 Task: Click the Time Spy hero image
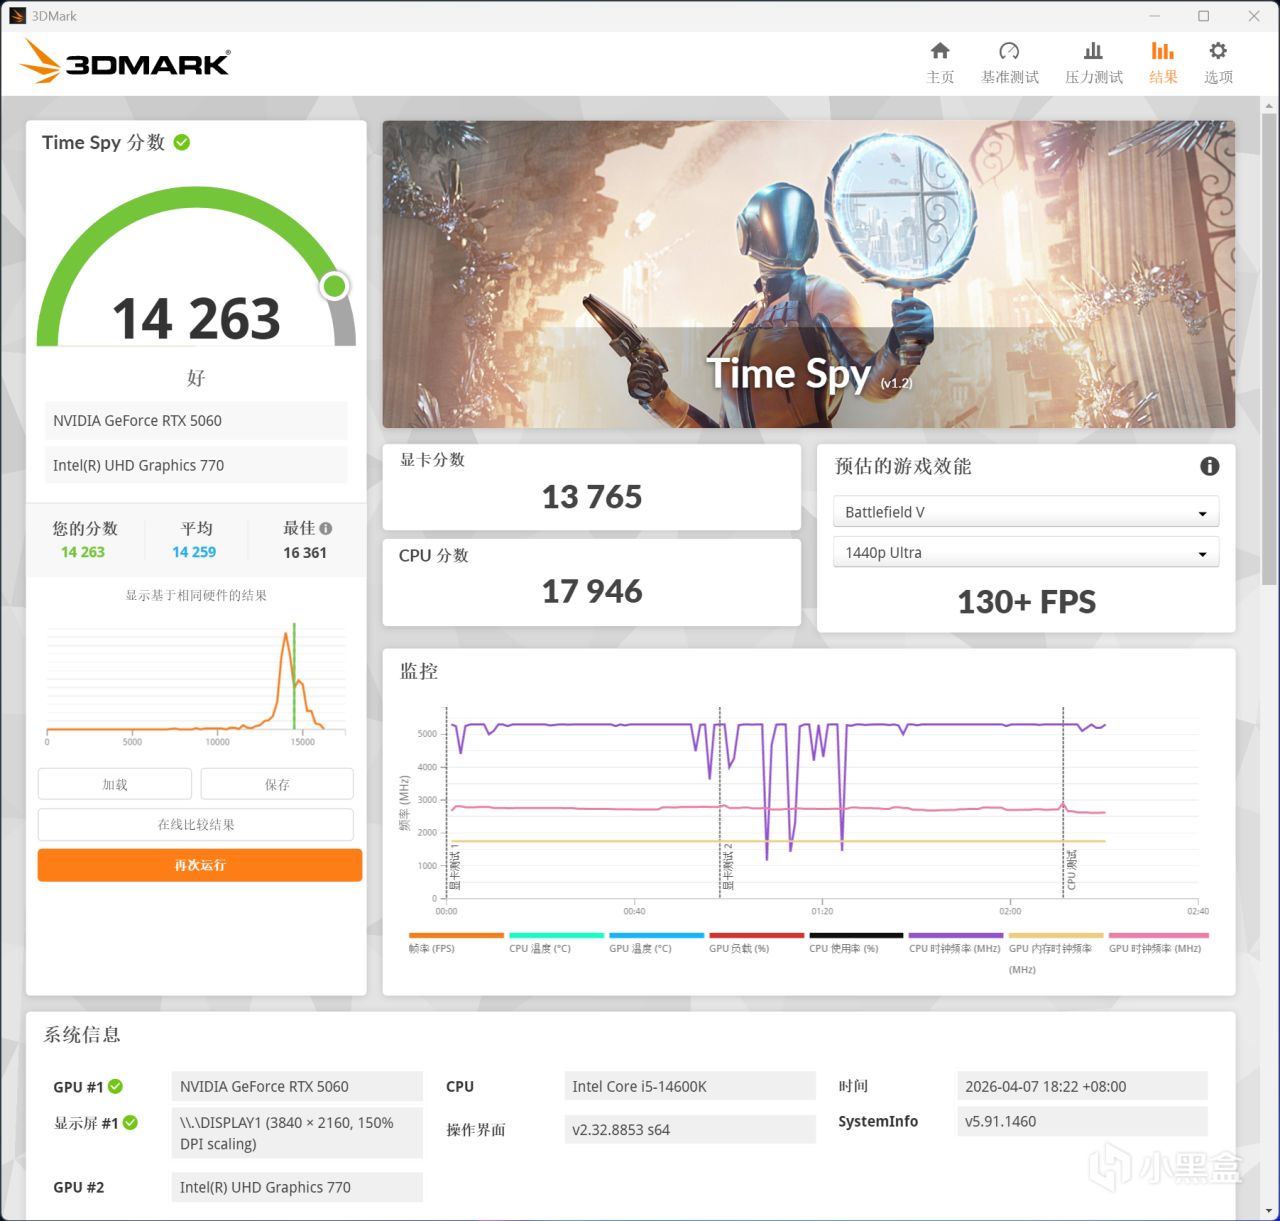(809, 275)
